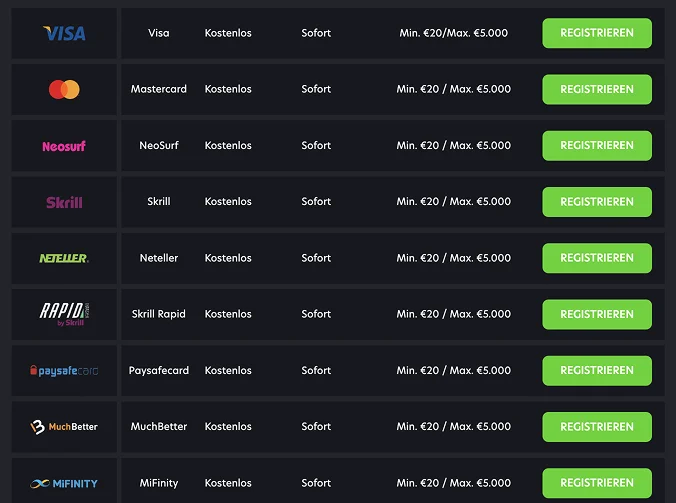Click the Visa logo

click(x=64, y=33)
